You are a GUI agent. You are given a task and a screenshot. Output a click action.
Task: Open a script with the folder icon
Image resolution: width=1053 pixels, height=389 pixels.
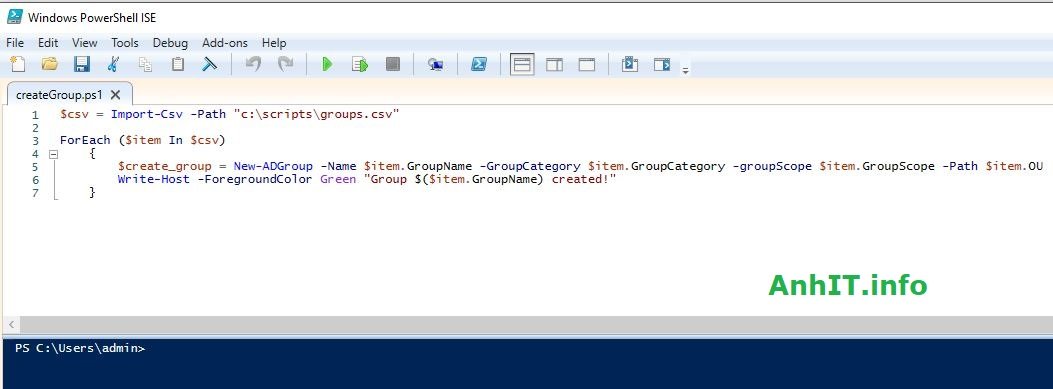[x=50, y=64]
